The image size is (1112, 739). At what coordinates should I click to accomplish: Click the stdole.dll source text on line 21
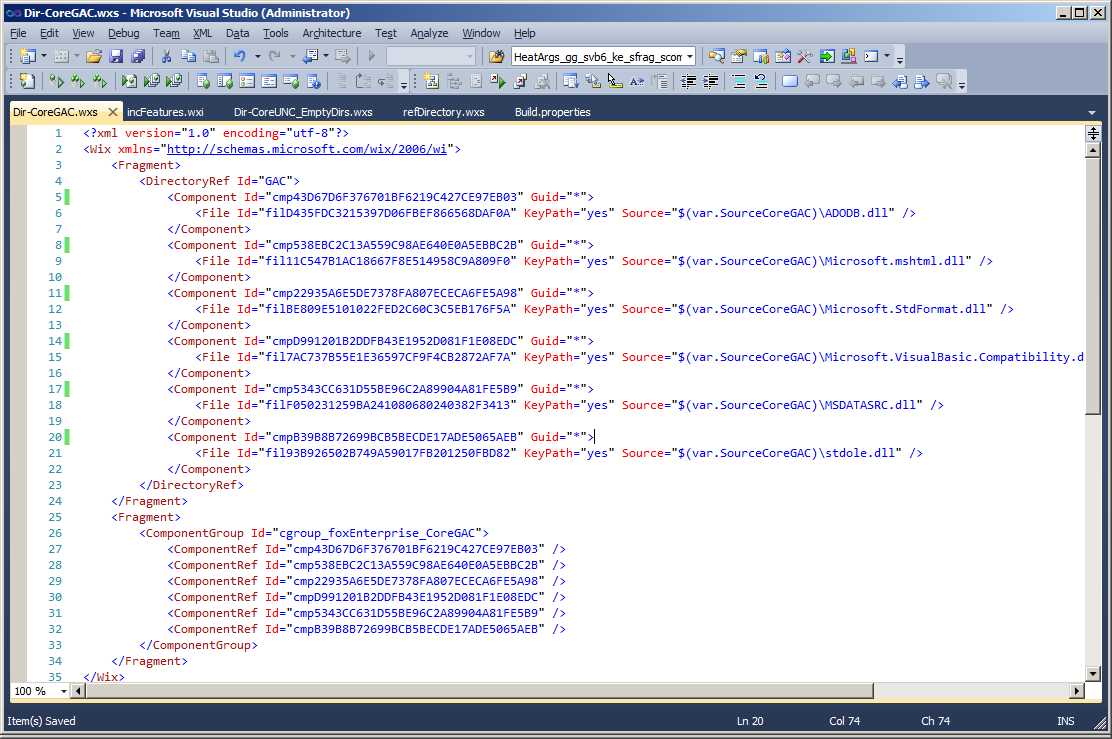(x=860, y=452)
